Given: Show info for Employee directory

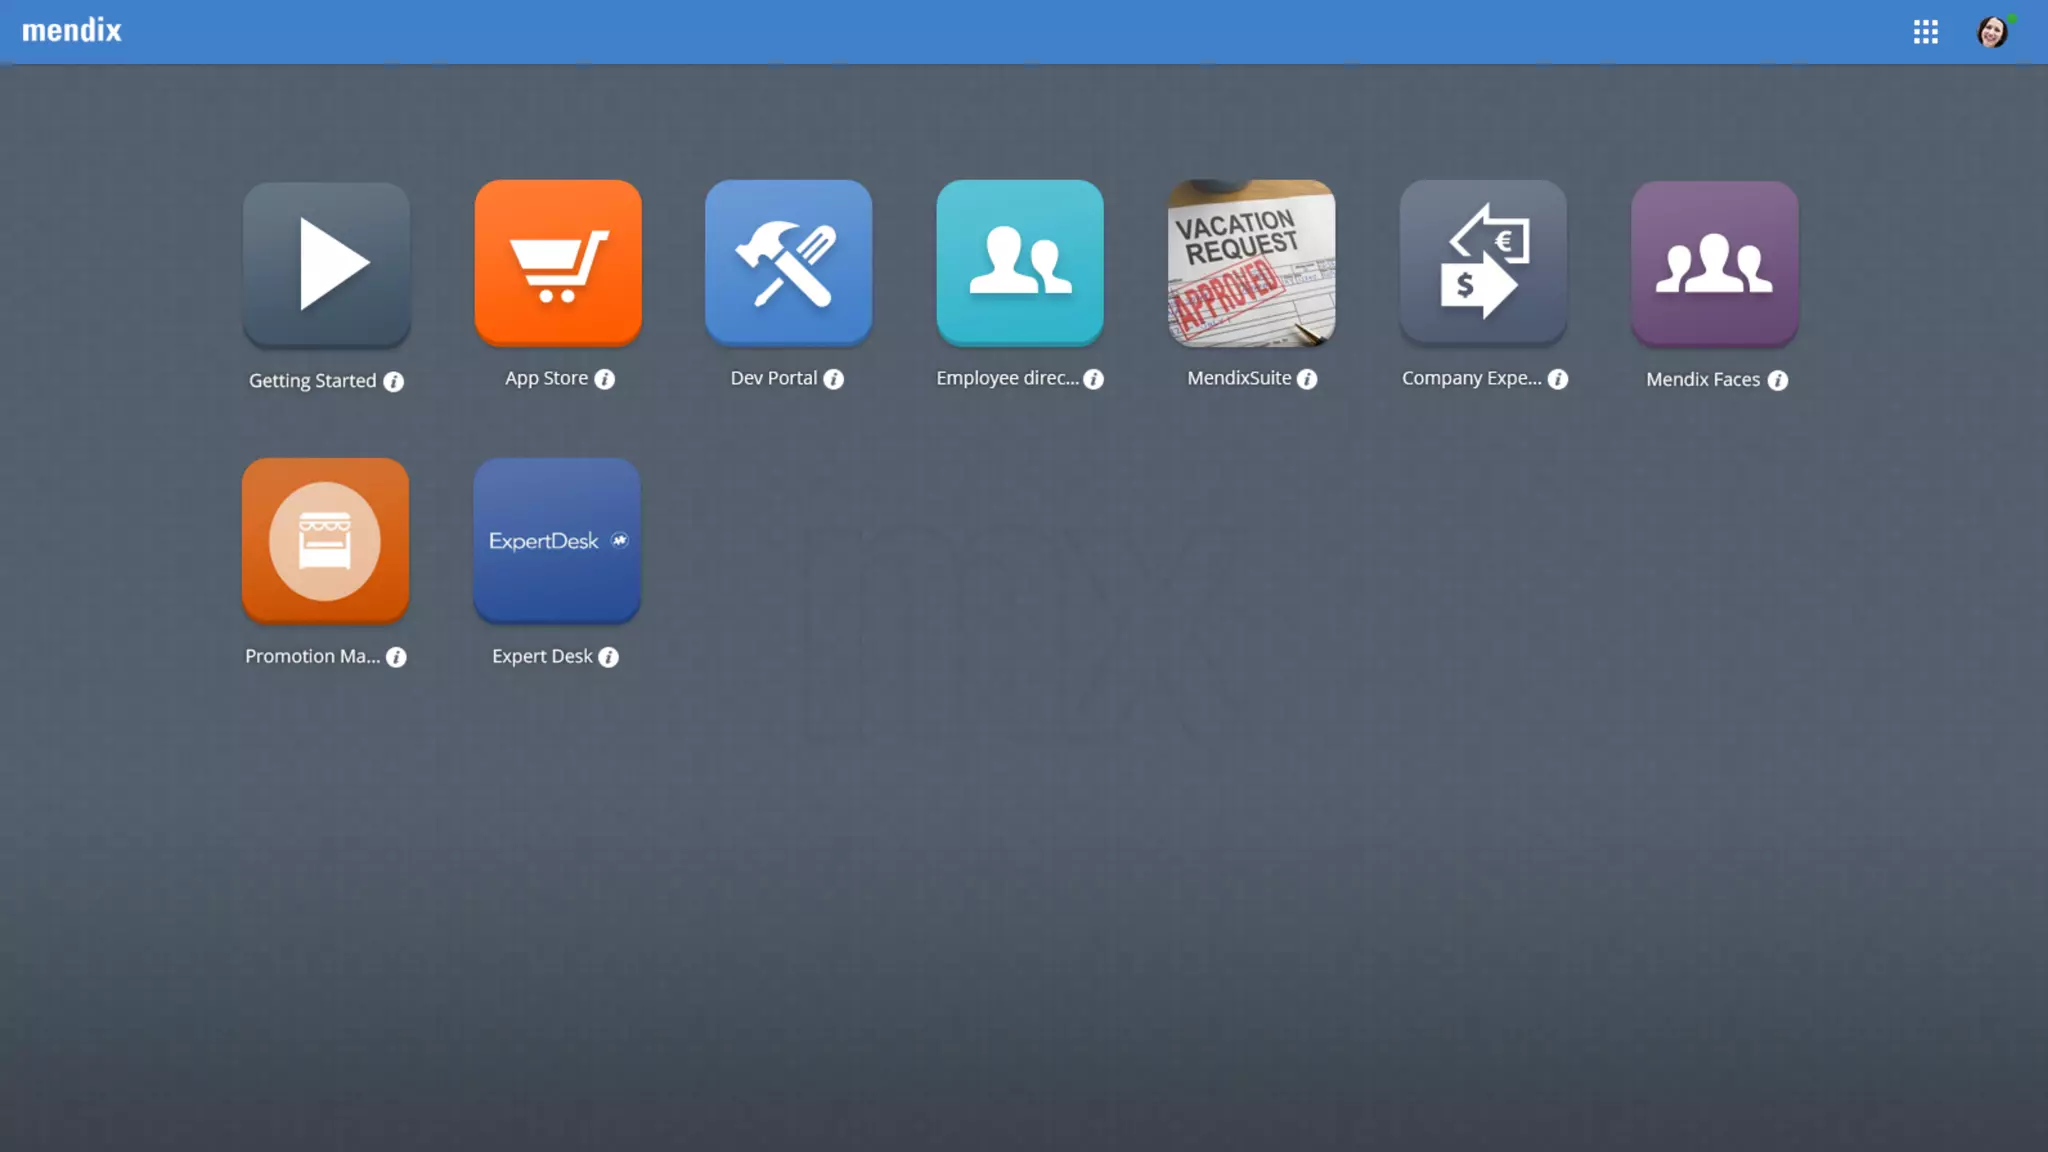Looking at the screenshot, I should tap(1094, 379).
